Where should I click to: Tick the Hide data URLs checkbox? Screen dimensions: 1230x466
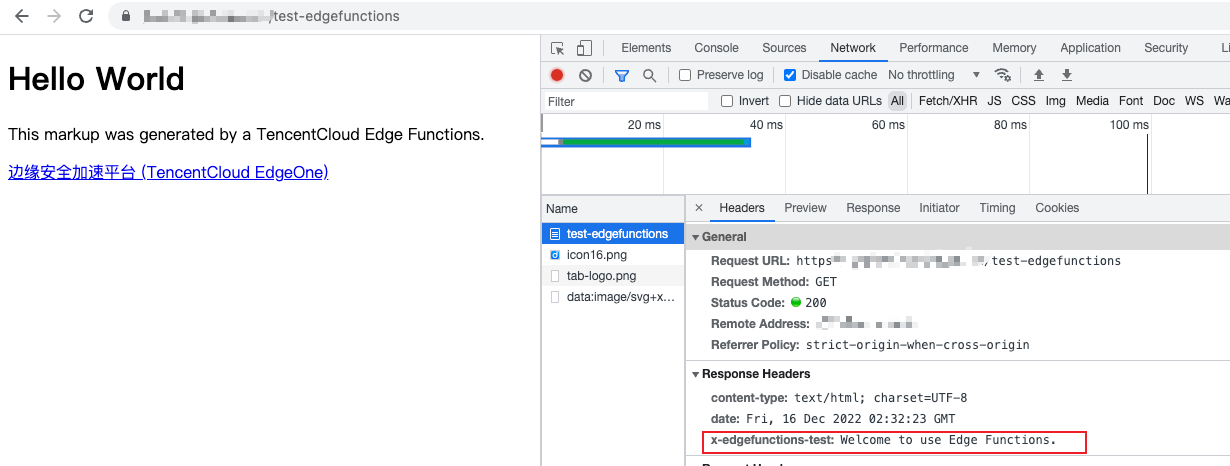tap(785, 101)
